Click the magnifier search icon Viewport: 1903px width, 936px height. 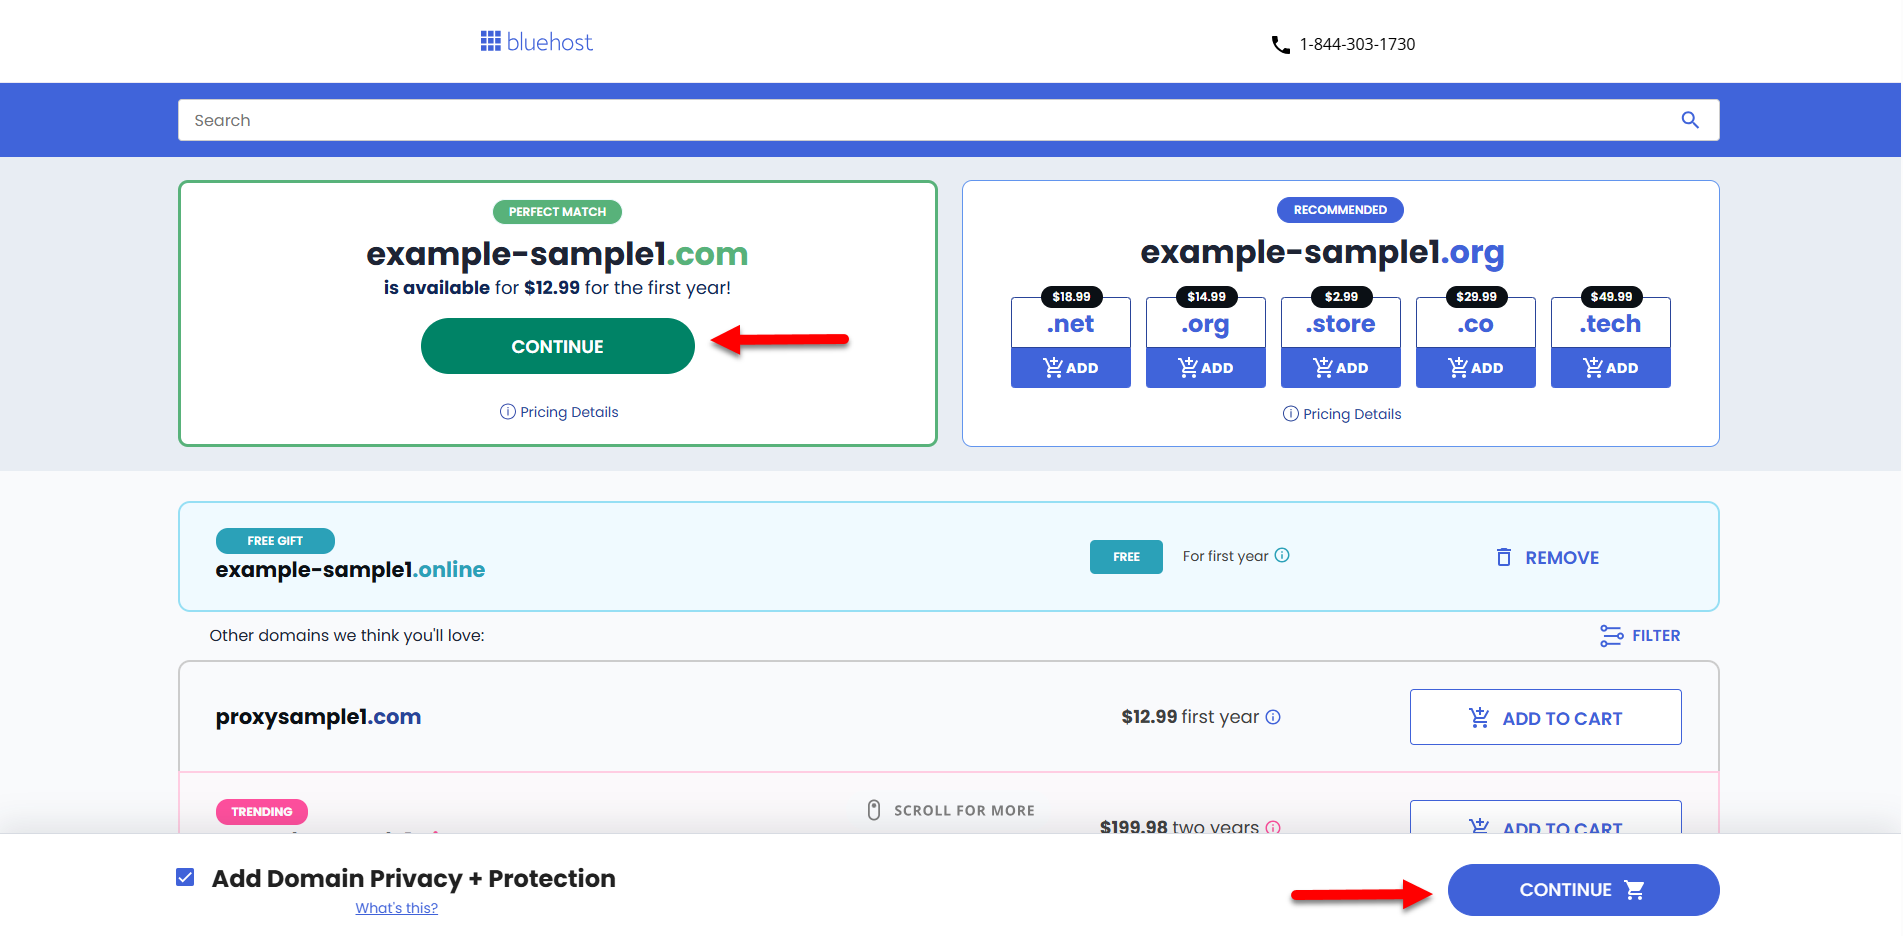1690,120
